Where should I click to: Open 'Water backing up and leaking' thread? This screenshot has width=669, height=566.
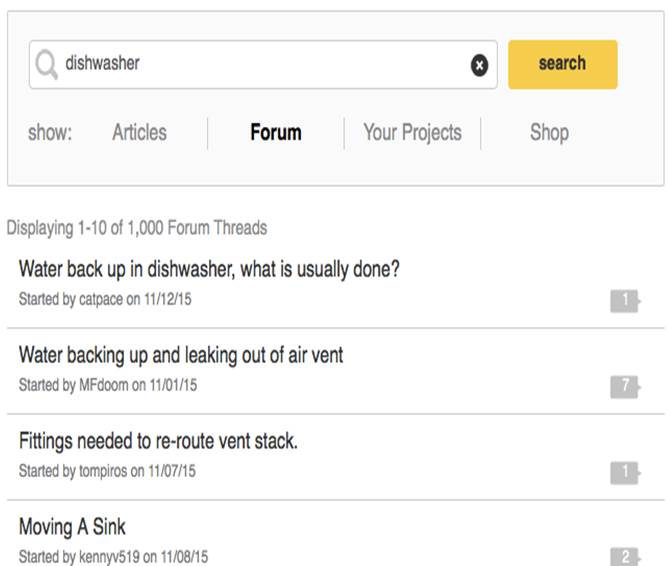click(x=181, y=355)
